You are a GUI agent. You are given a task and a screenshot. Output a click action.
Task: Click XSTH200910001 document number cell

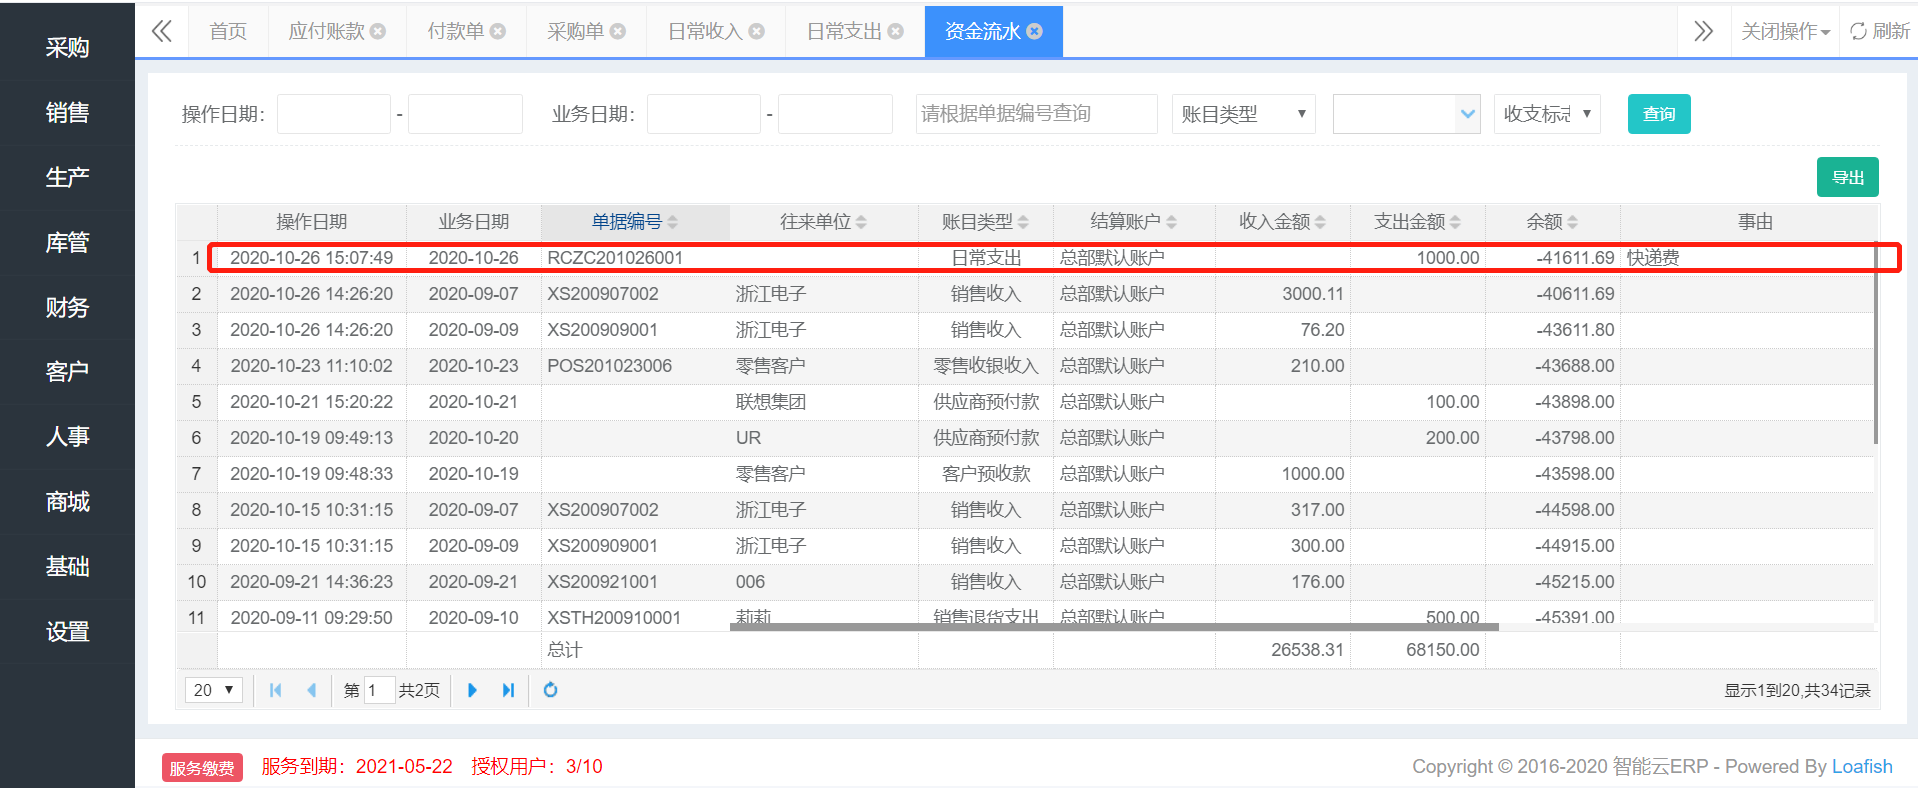pyautogui.click(x=635, y=616)
